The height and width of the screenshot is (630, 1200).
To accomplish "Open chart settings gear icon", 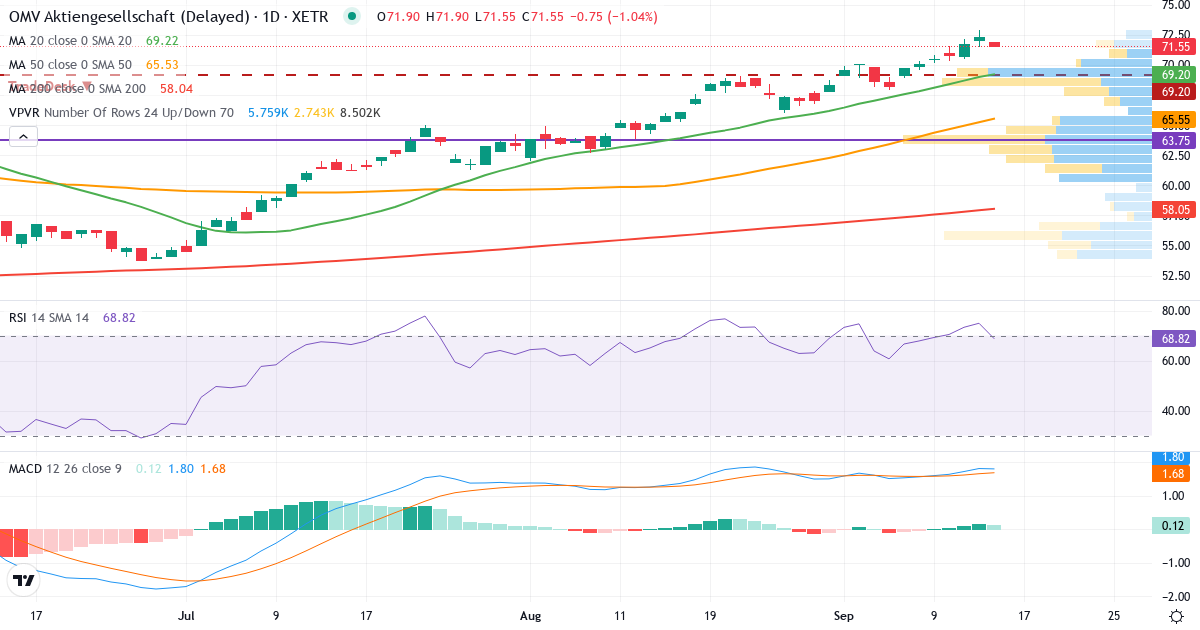I will (1176, 616).
